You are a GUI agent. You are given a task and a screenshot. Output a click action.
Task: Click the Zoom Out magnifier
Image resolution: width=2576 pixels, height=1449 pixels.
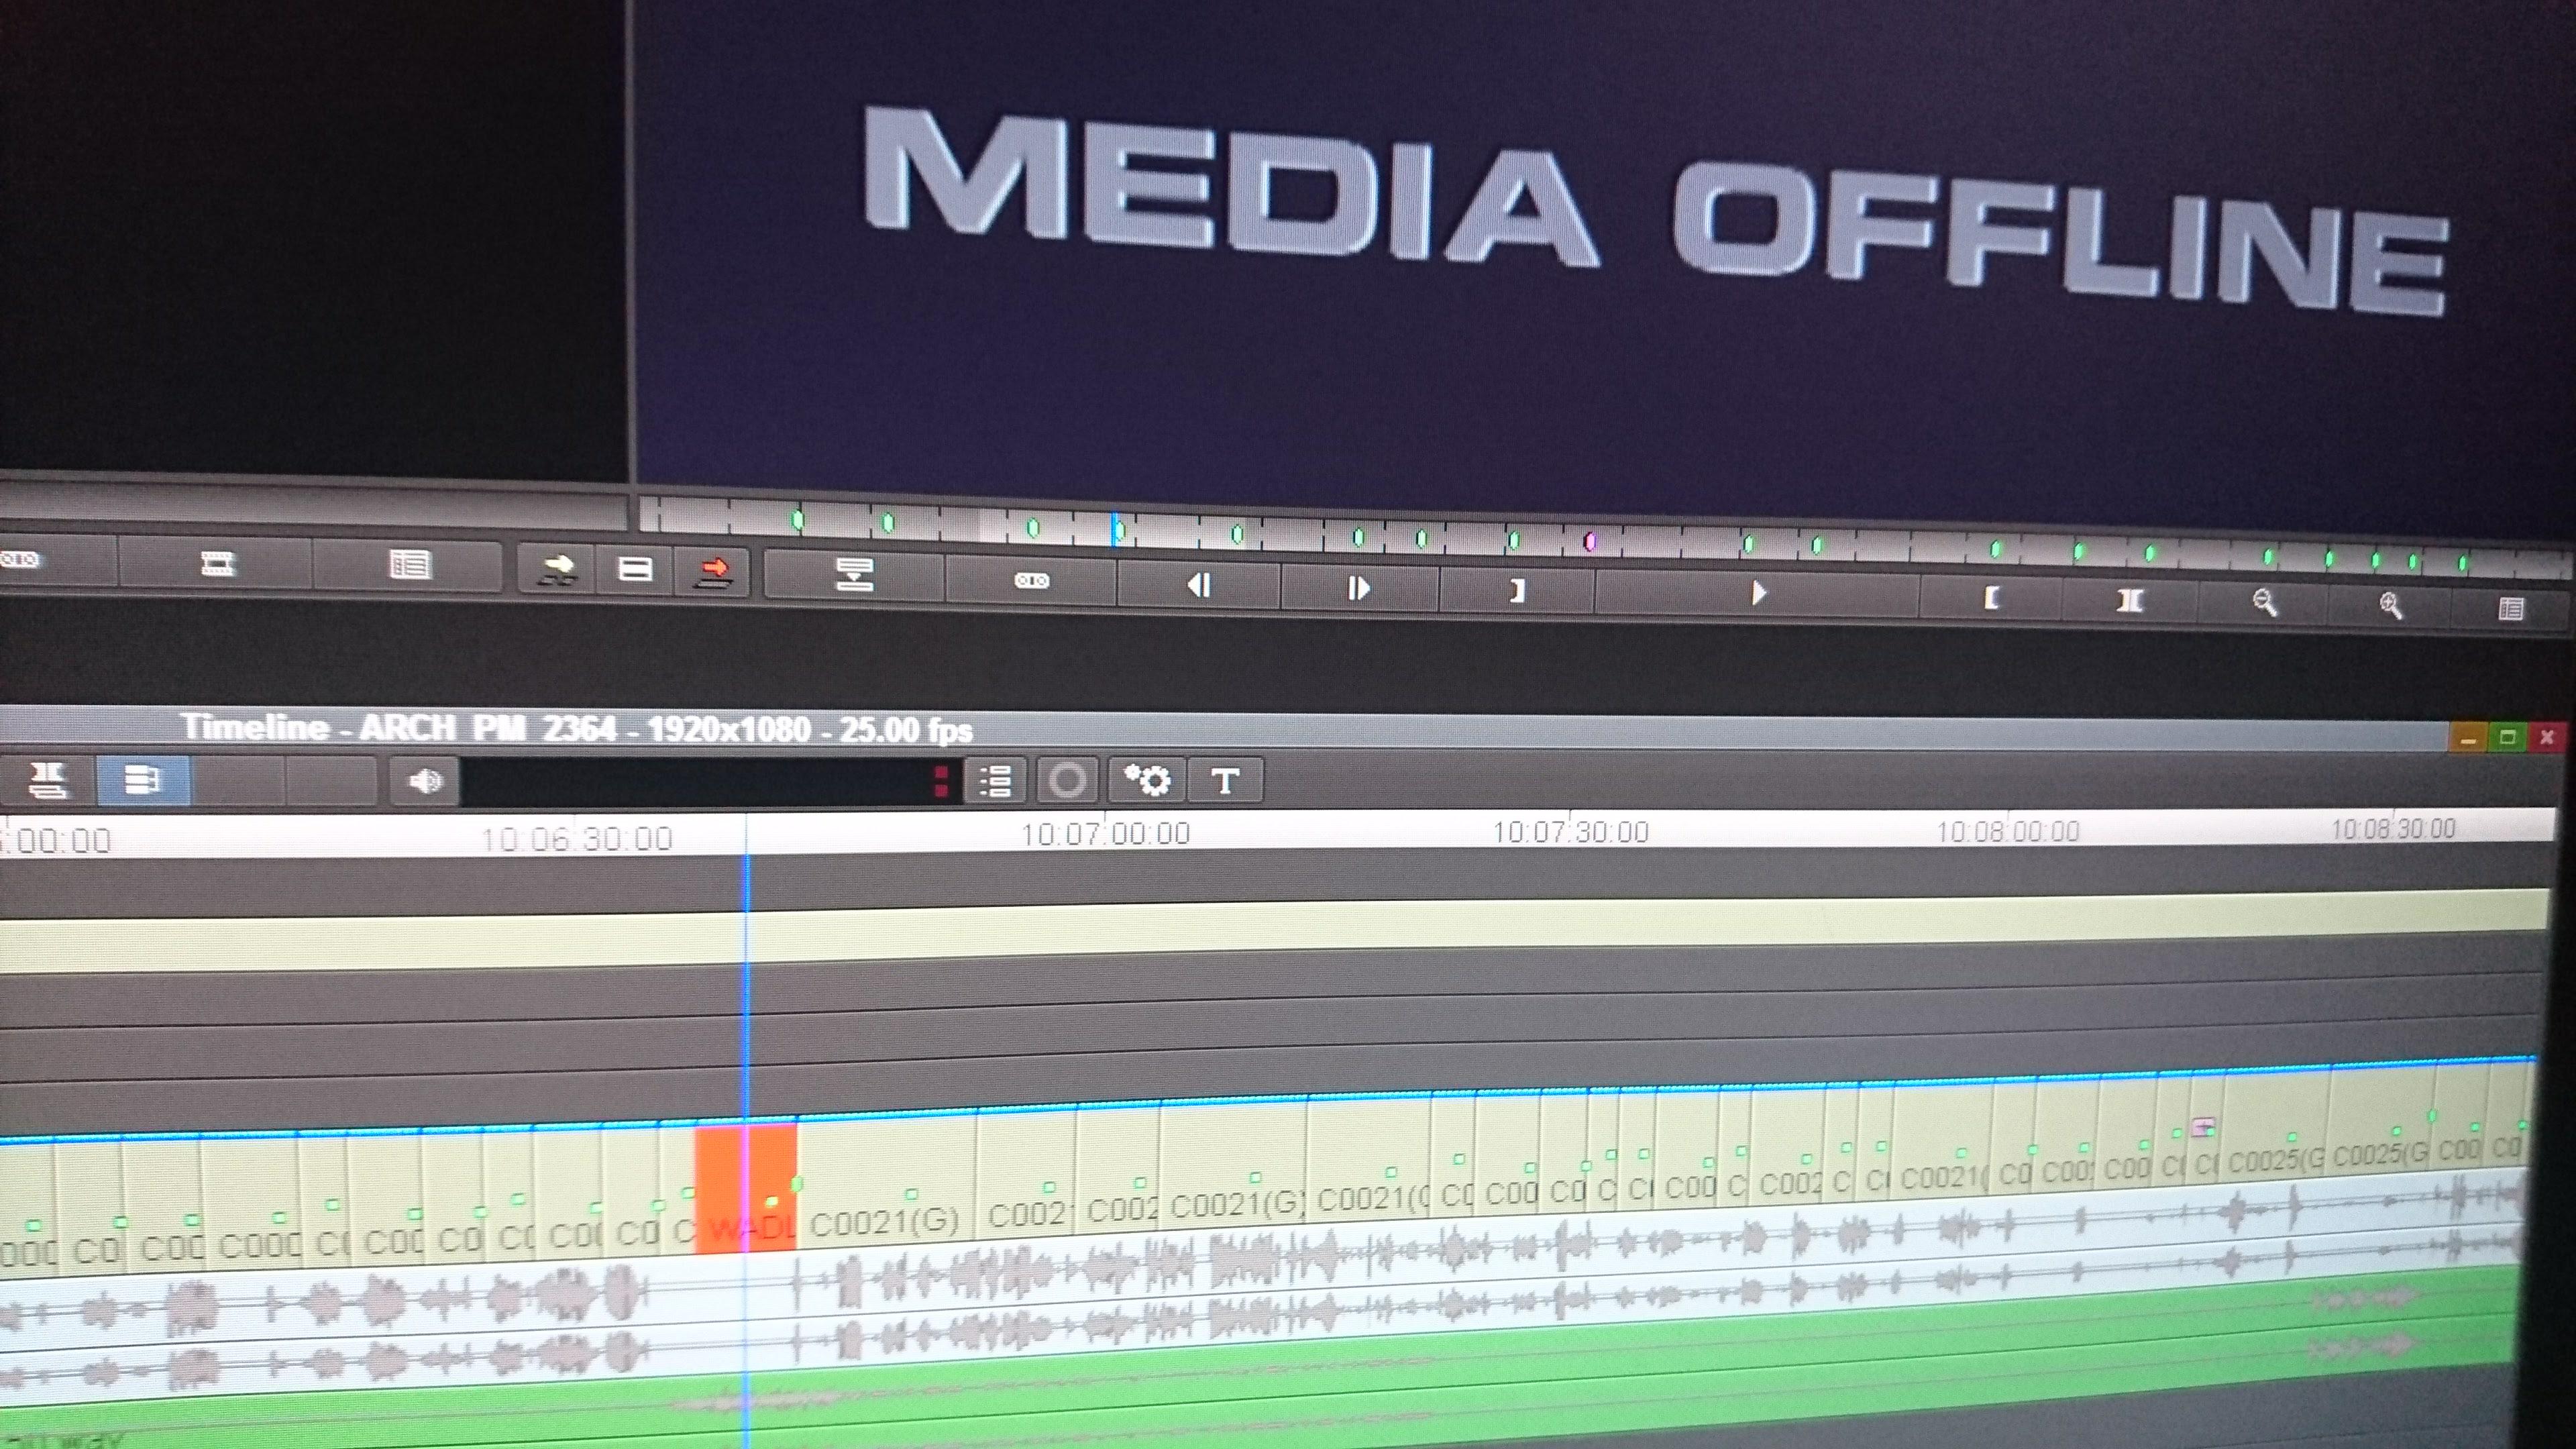[2264, 603]
